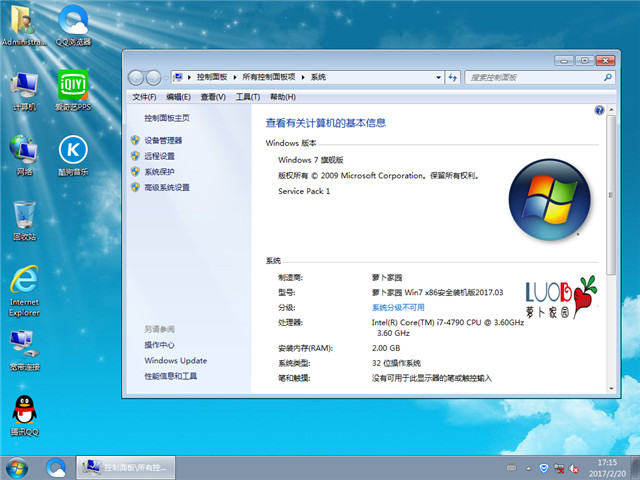640x480 pixels.
Task: Open QQ browser pinned on the taskbar
Action: coord(56,468)
